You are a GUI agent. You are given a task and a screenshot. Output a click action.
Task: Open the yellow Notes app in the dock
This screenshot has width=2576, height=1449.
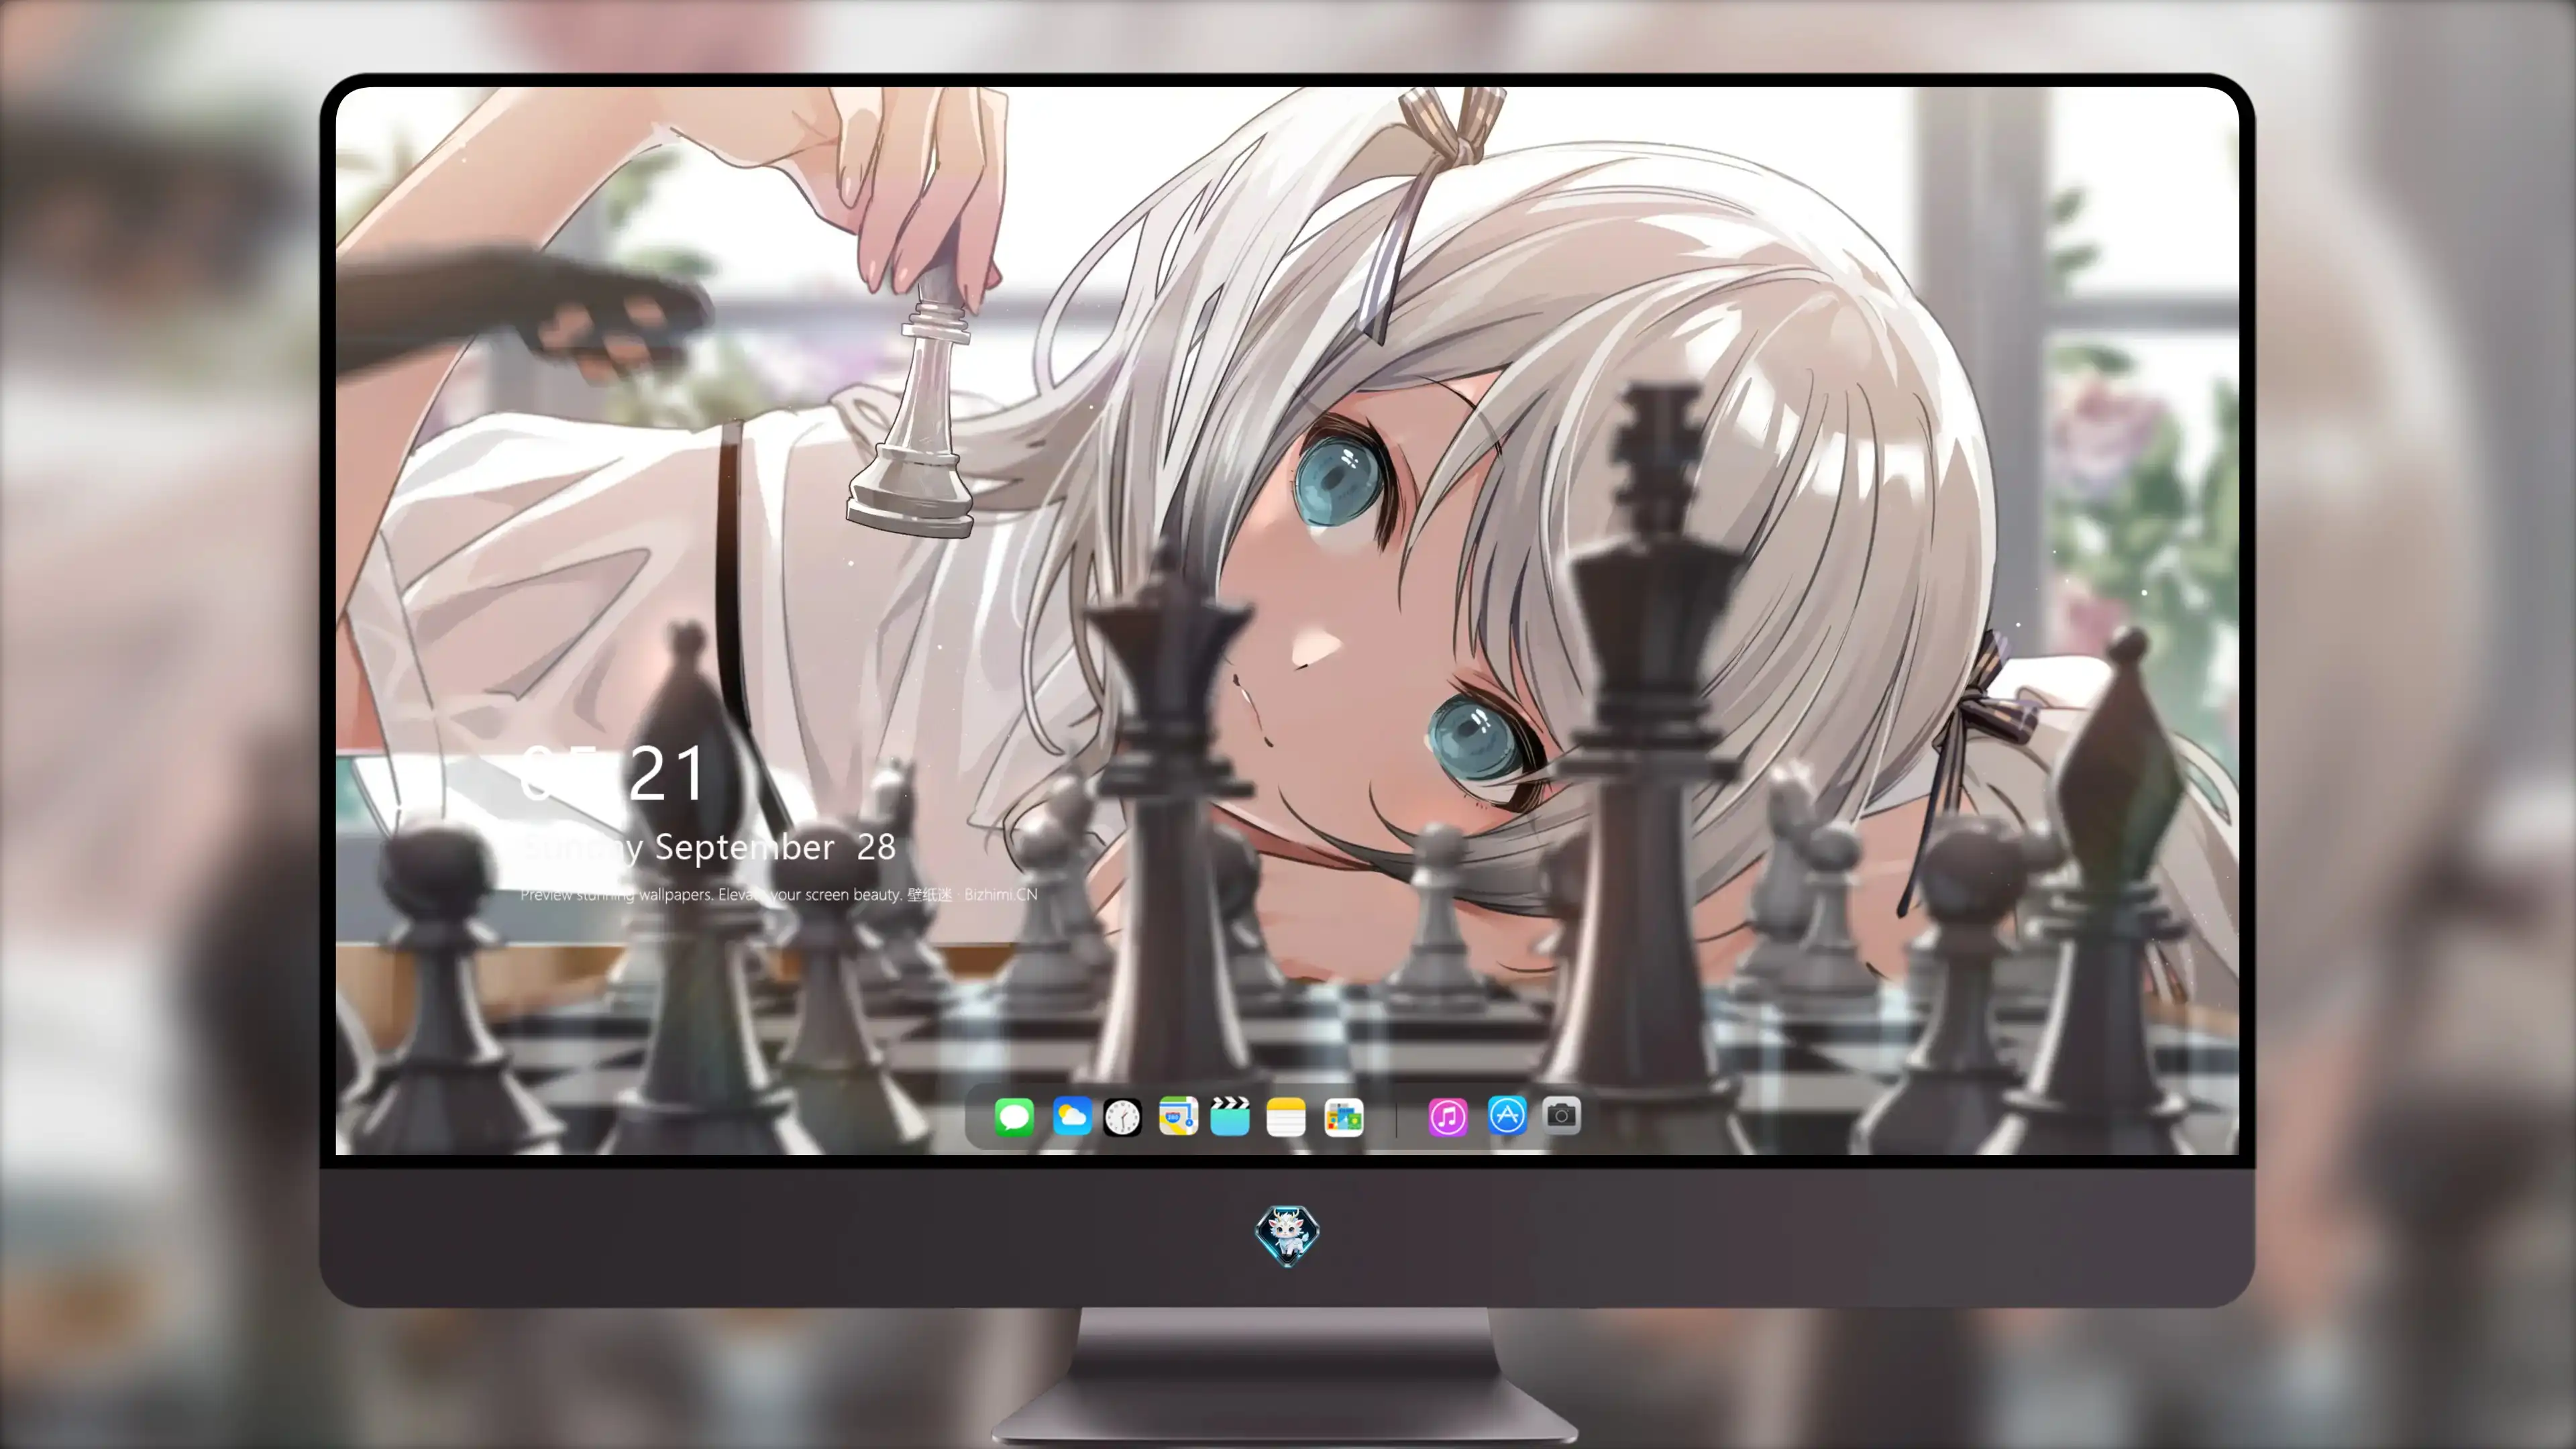tap(1286, 1116)
